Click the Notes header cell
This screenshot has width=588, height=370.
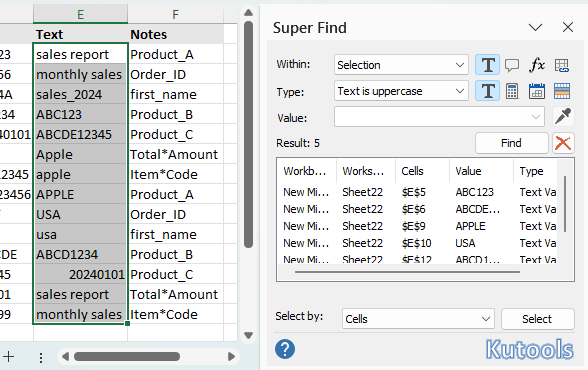coord(175,34)
